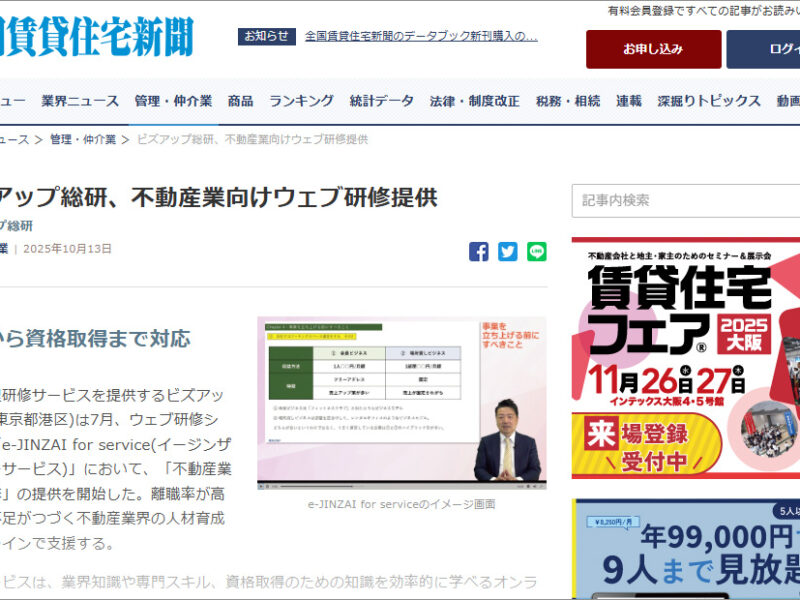Open the 業界ニュース menu
Image resolution: width=800 pixels, height=600 pixels.
point(80,101)
